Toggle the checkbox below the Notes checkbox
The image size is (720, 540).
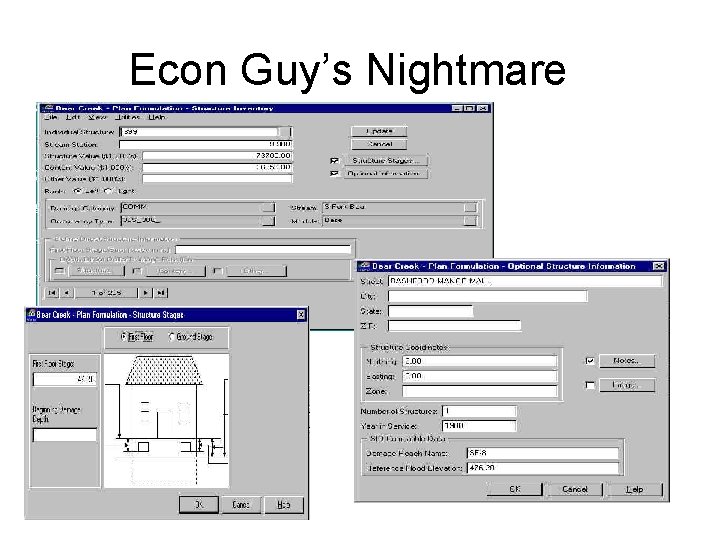[x=590, y=385]
